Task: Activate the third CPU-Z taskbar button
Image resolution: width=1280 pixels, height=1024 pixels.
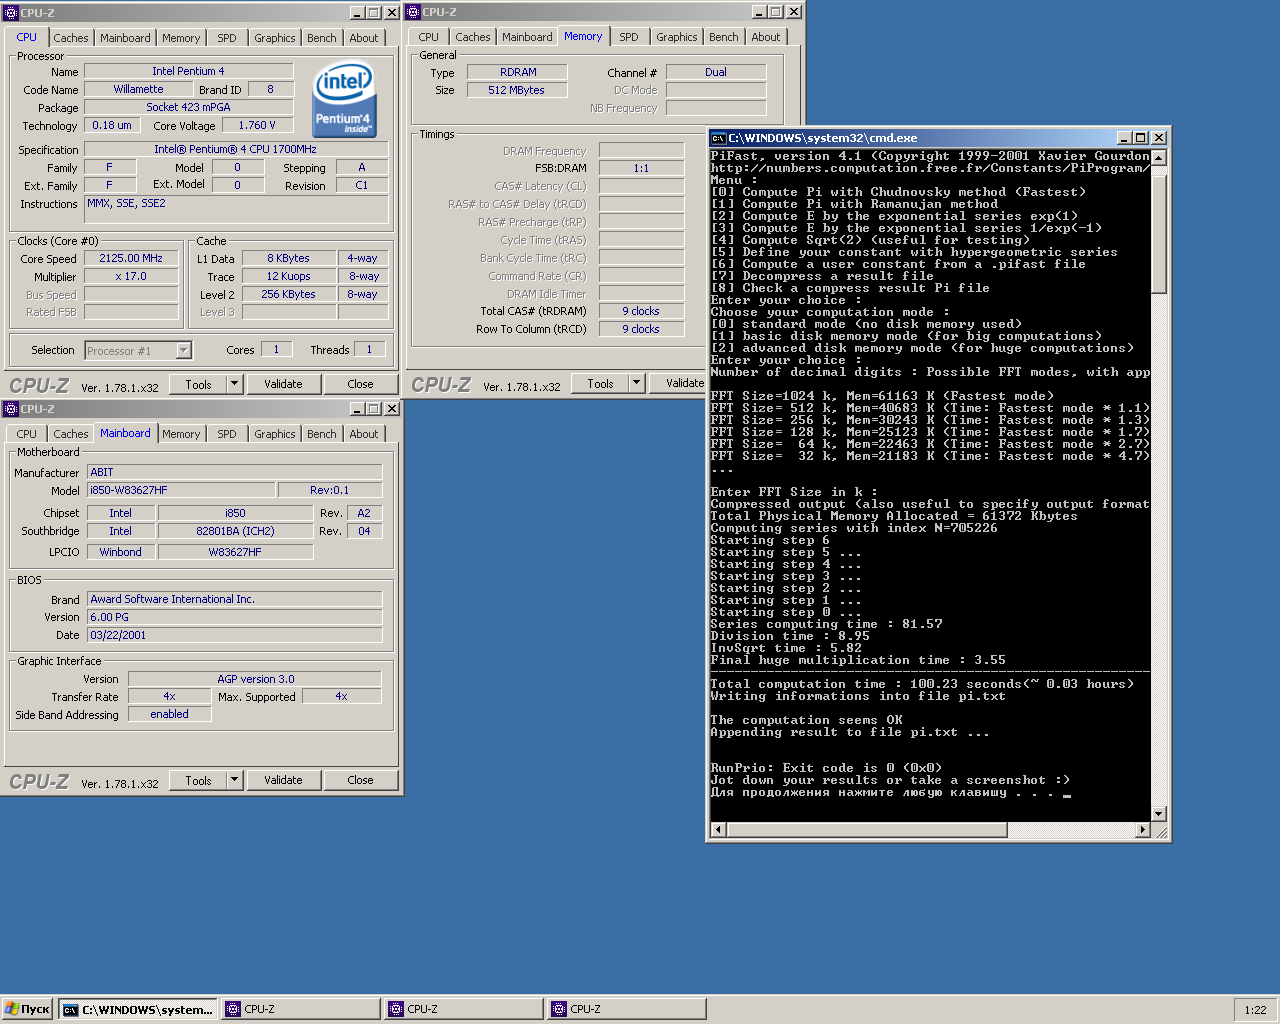Action: (627, 1009)
